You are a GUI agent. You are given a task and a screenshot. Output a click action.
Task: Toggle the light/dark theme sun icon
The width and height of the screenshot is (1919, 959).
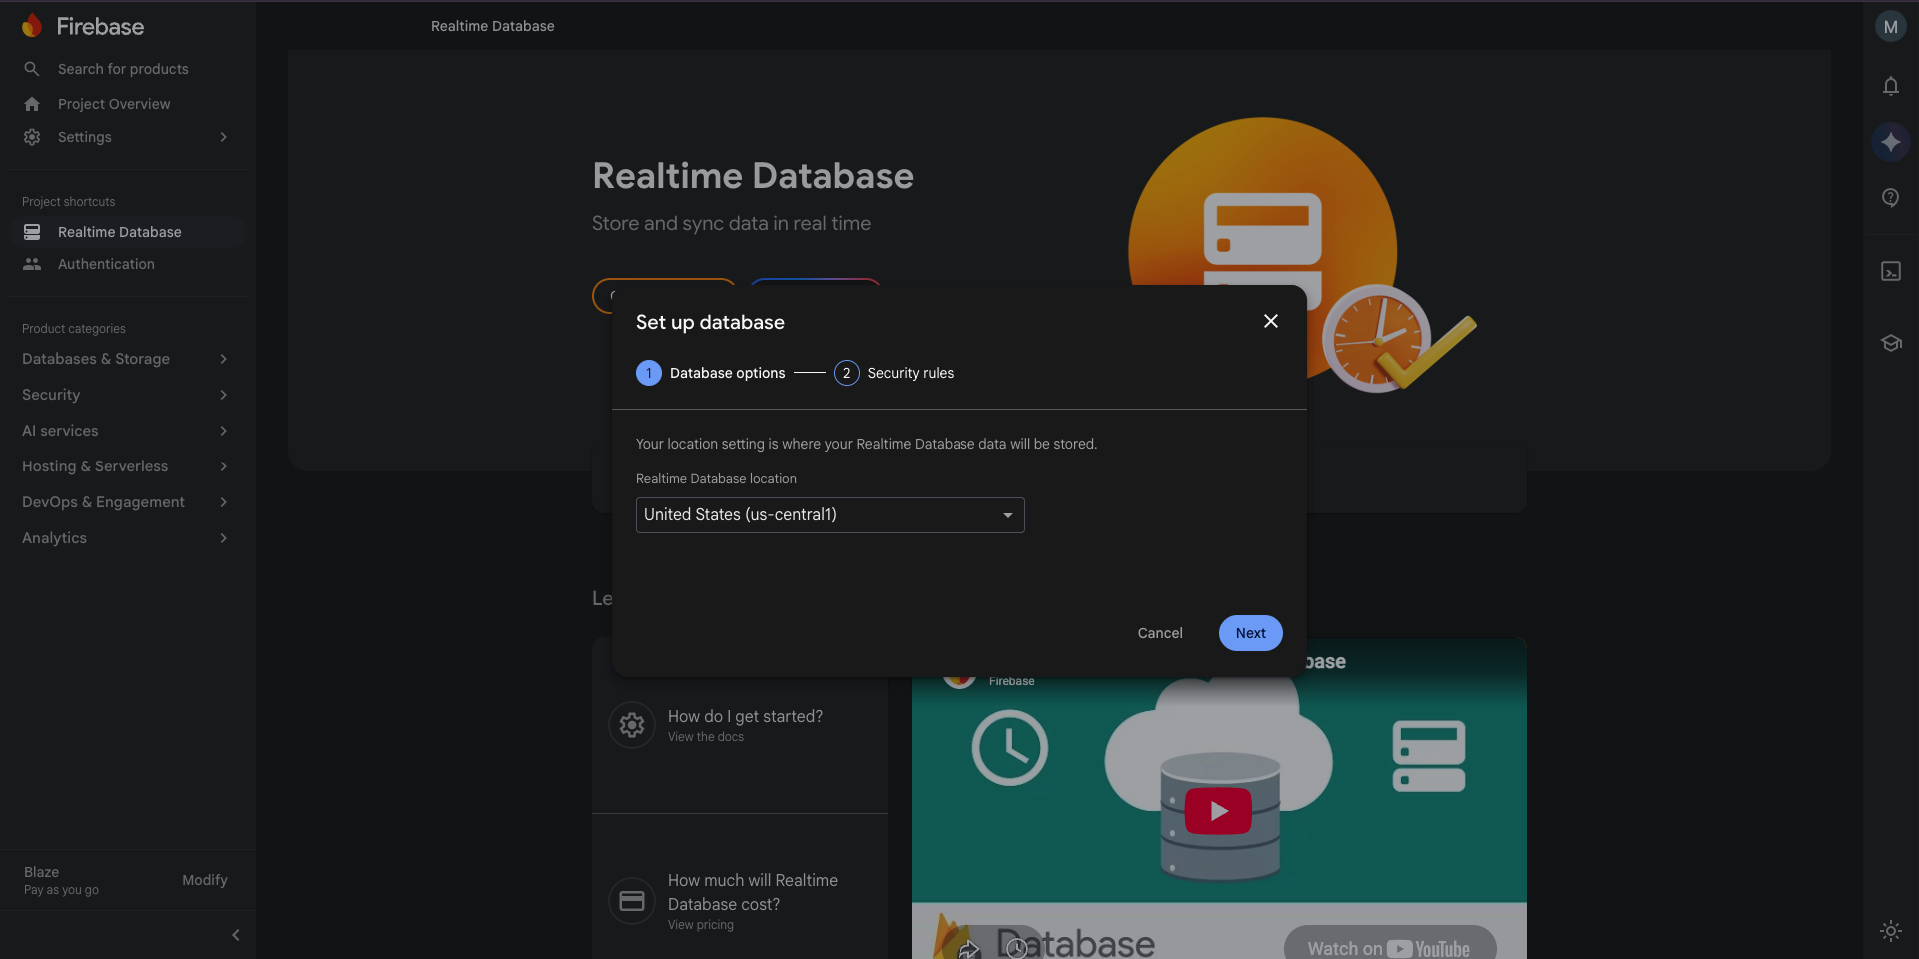pyautogui.click(x=1890, y=930)
